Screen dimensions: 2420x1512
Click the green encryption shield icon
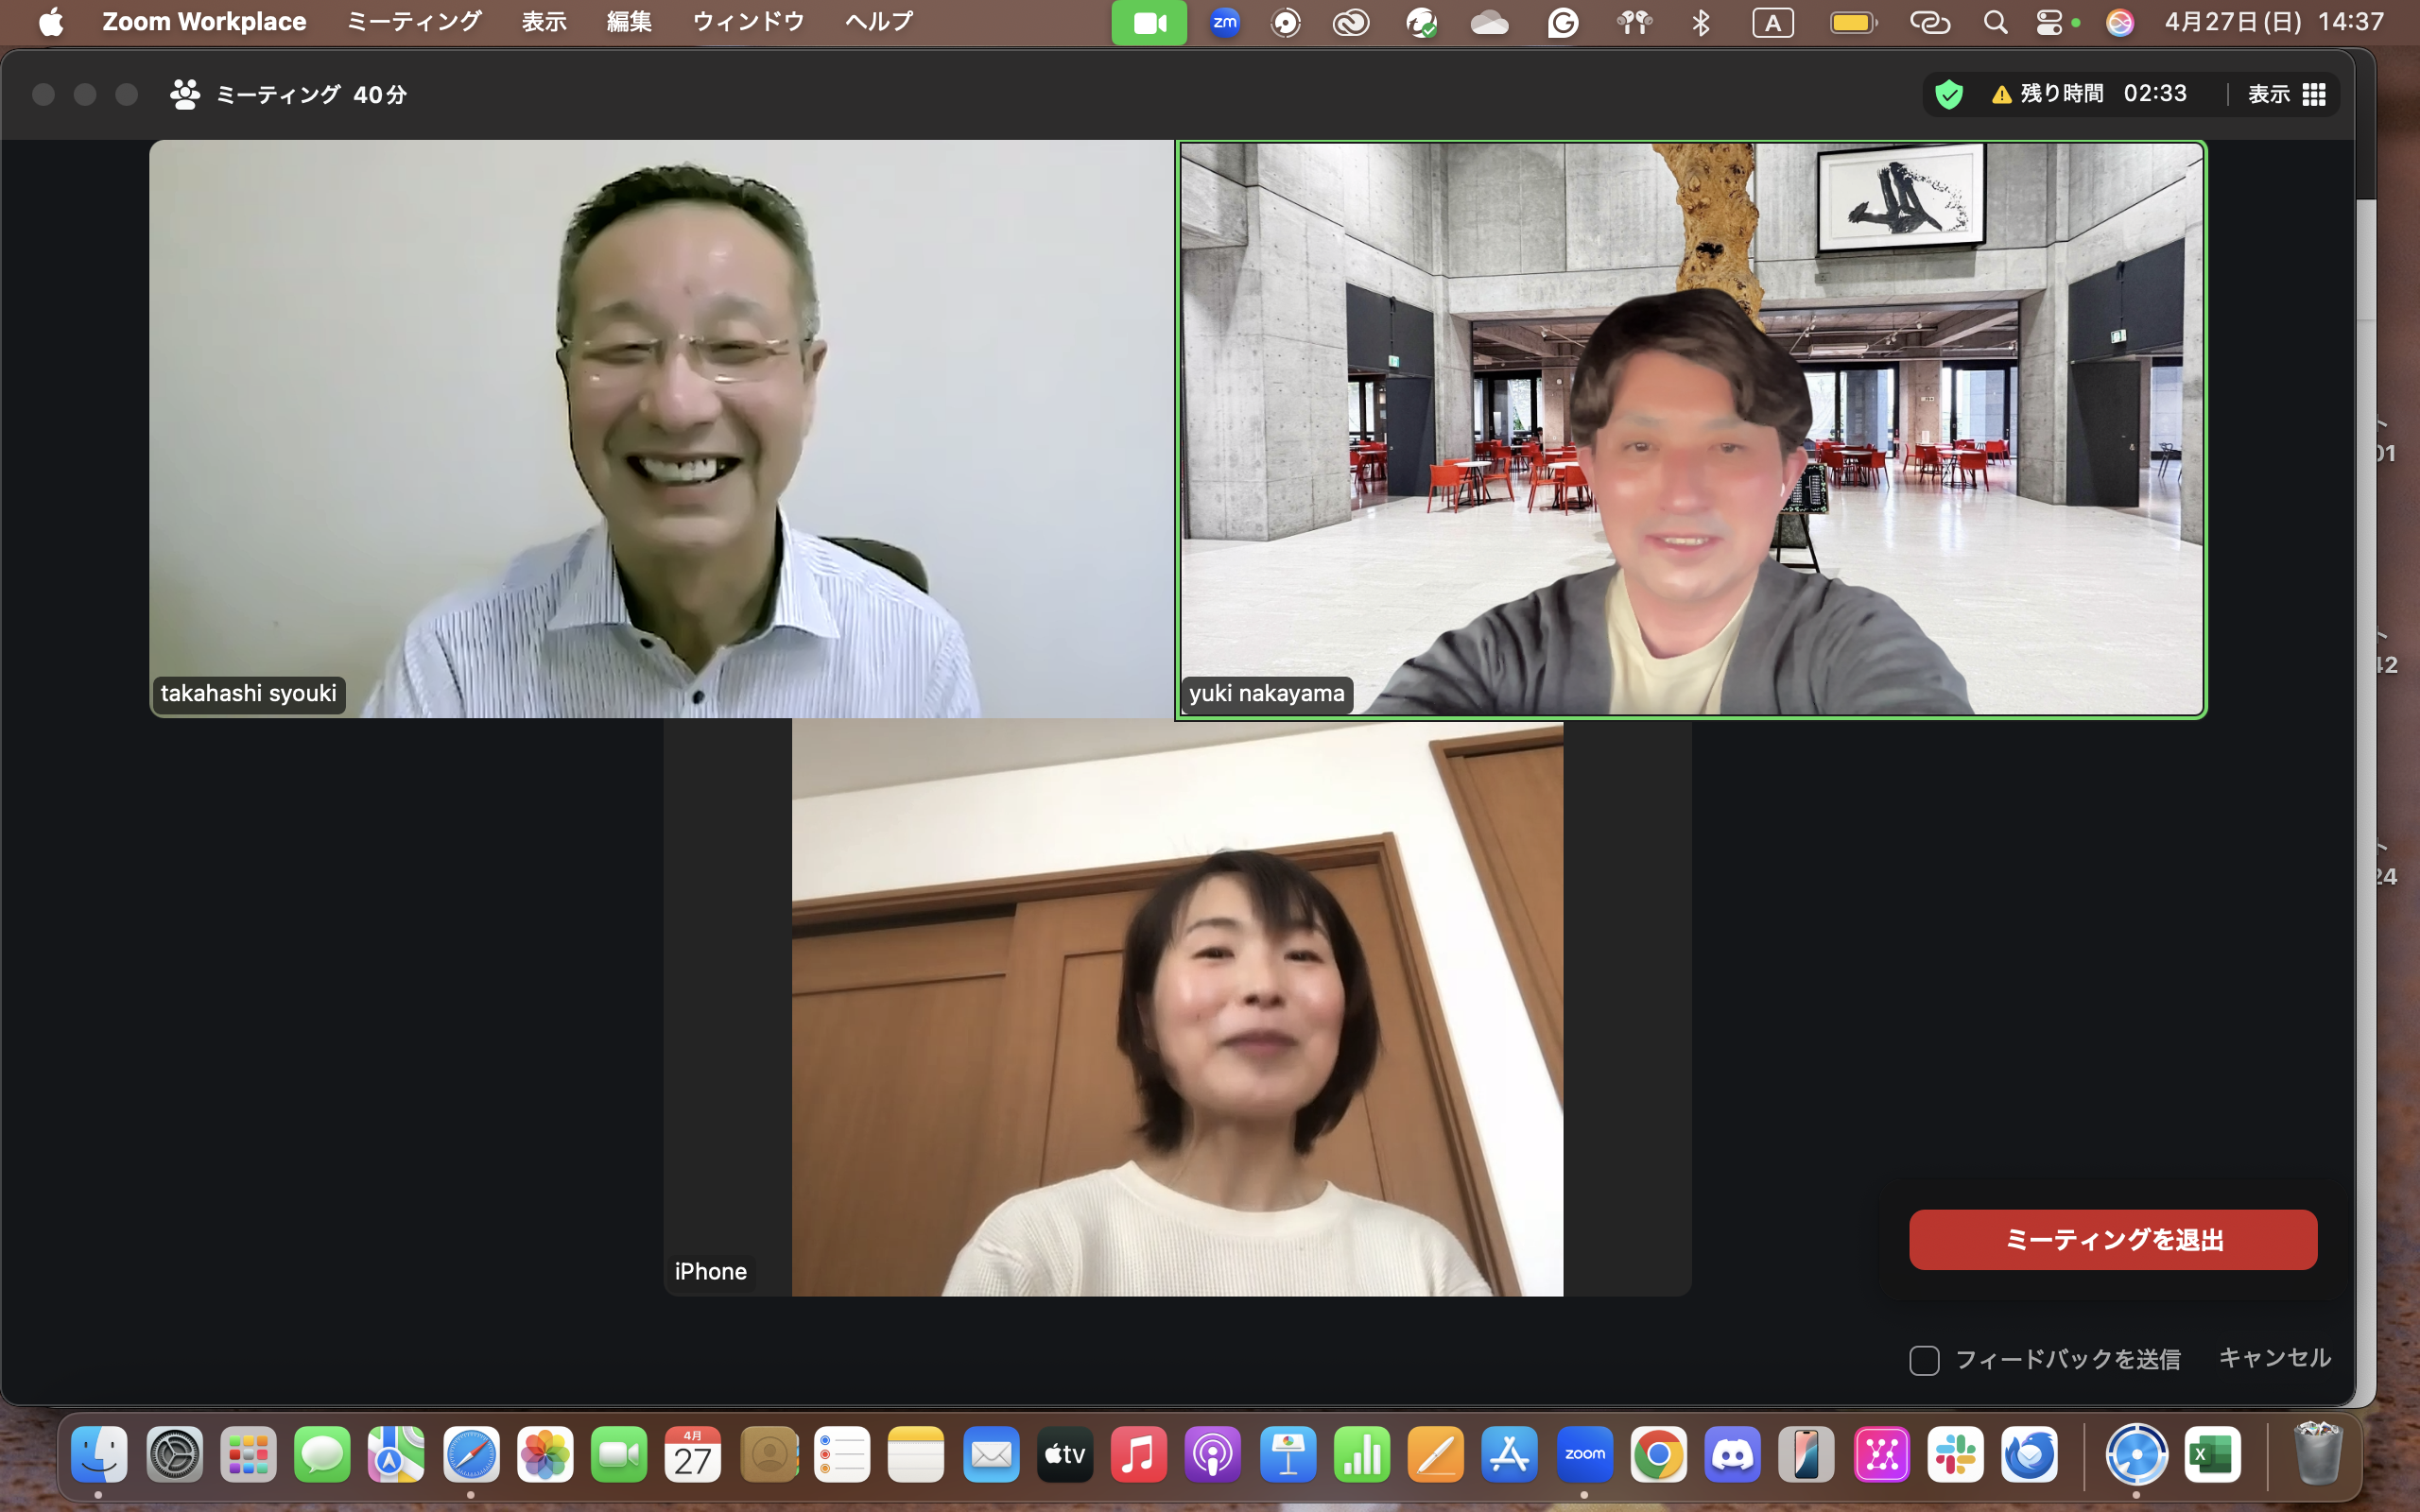pos(1948,94)
